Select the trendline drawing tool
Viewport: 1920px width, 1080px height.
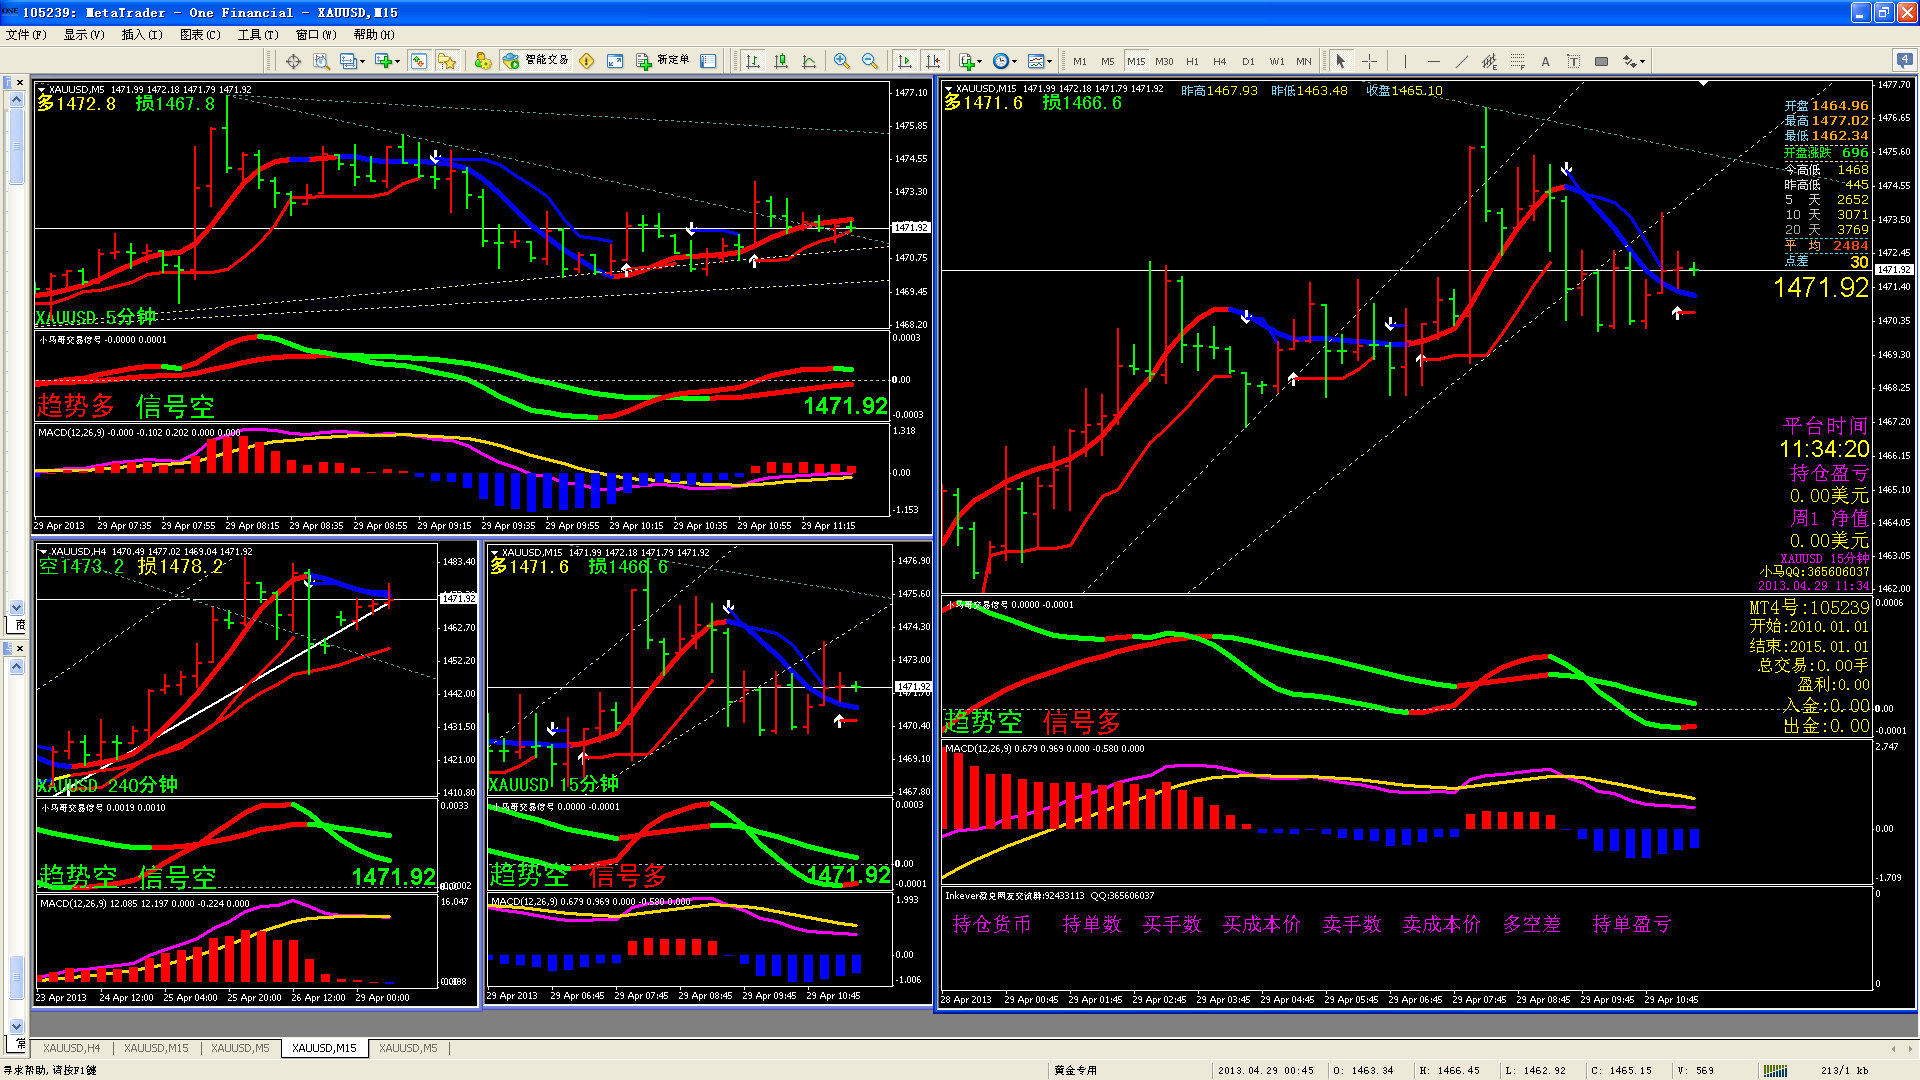point(1461,61)
